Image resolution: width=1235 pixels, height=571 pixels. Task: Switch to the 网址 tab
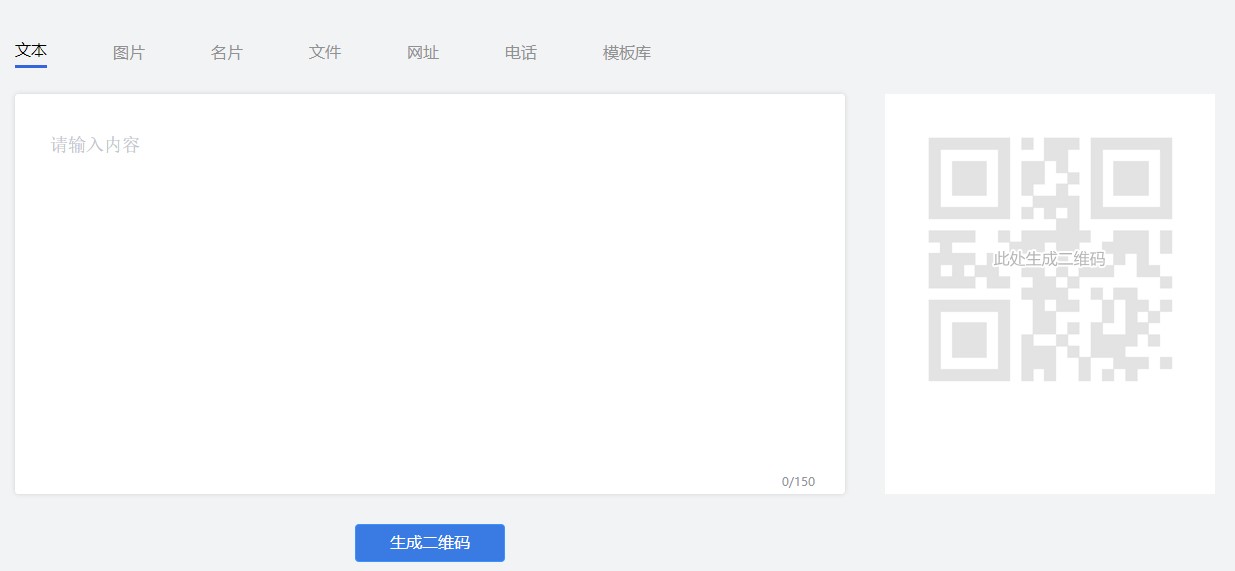pyautogui.click(x=423, y=53)
